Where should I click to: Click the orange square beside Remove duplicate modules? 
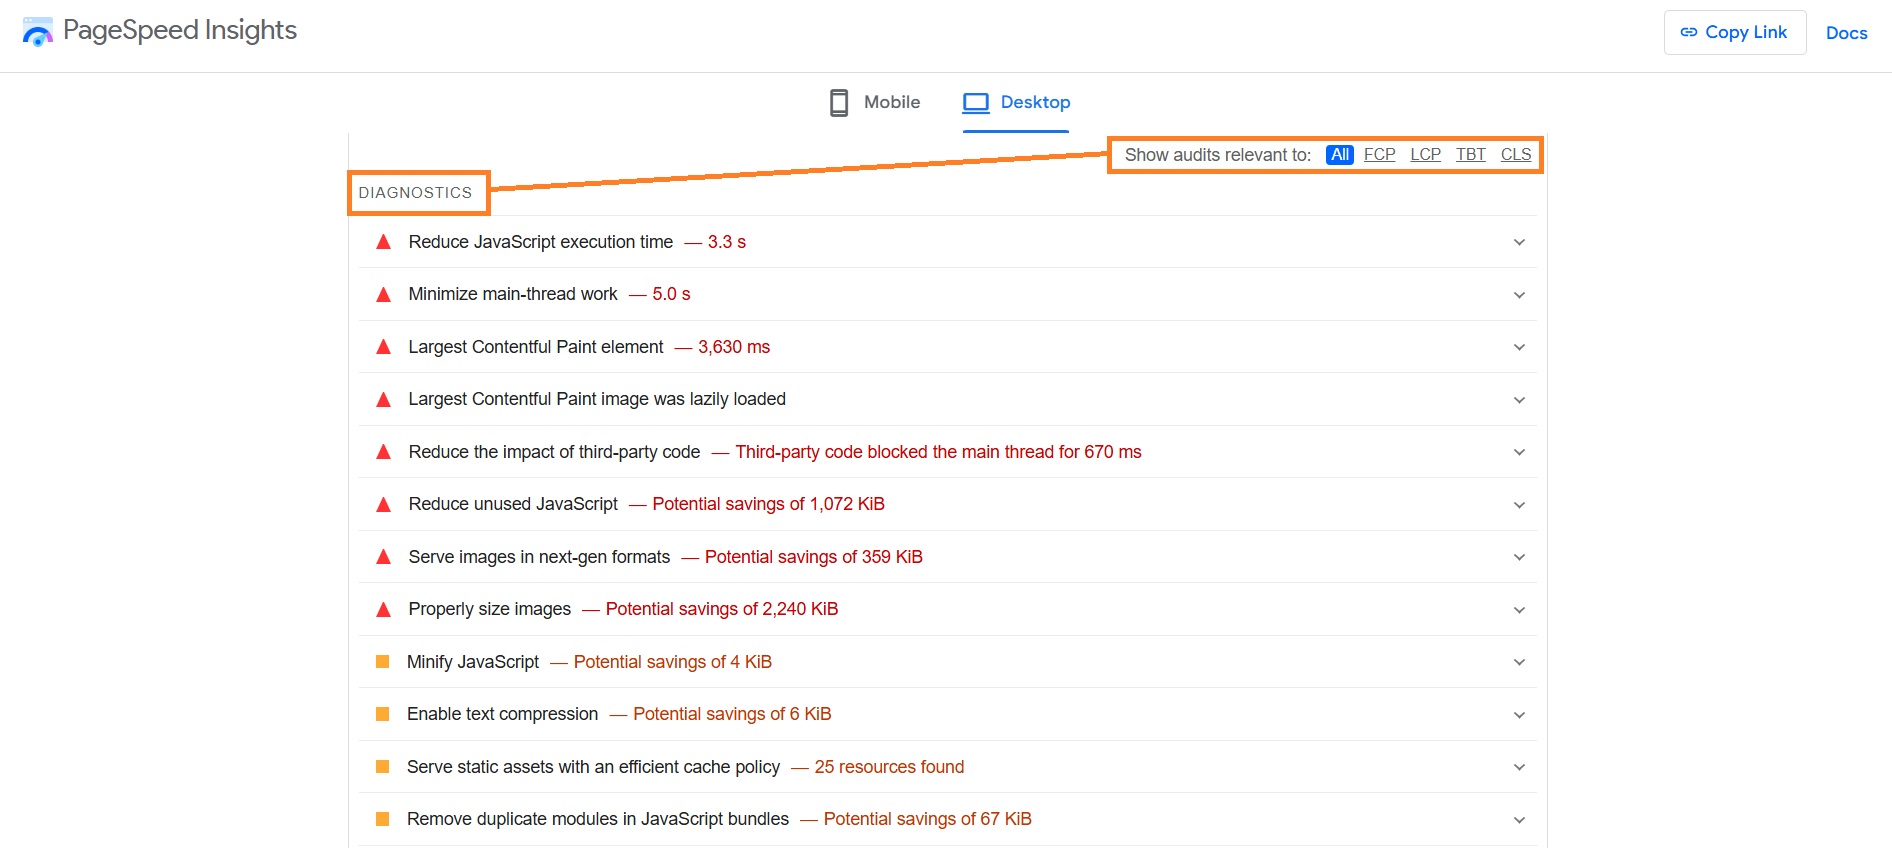point(382,819)
